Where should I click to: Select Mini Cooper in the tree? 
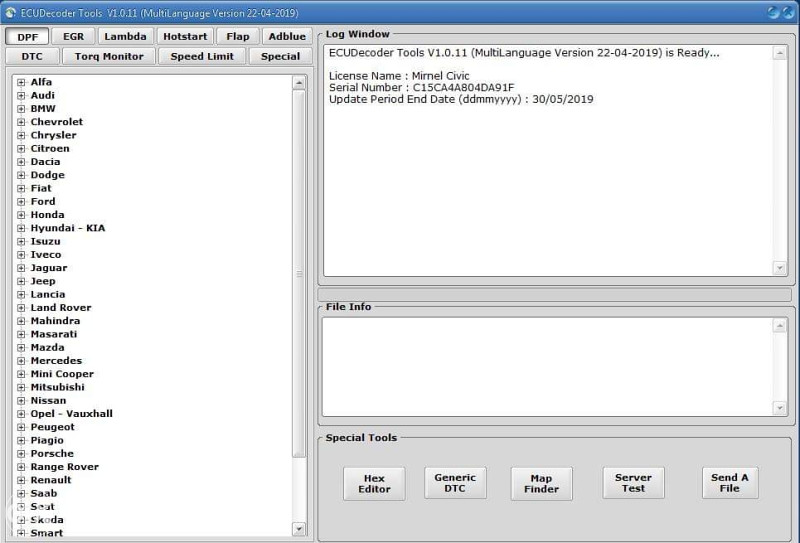point(62,374)
